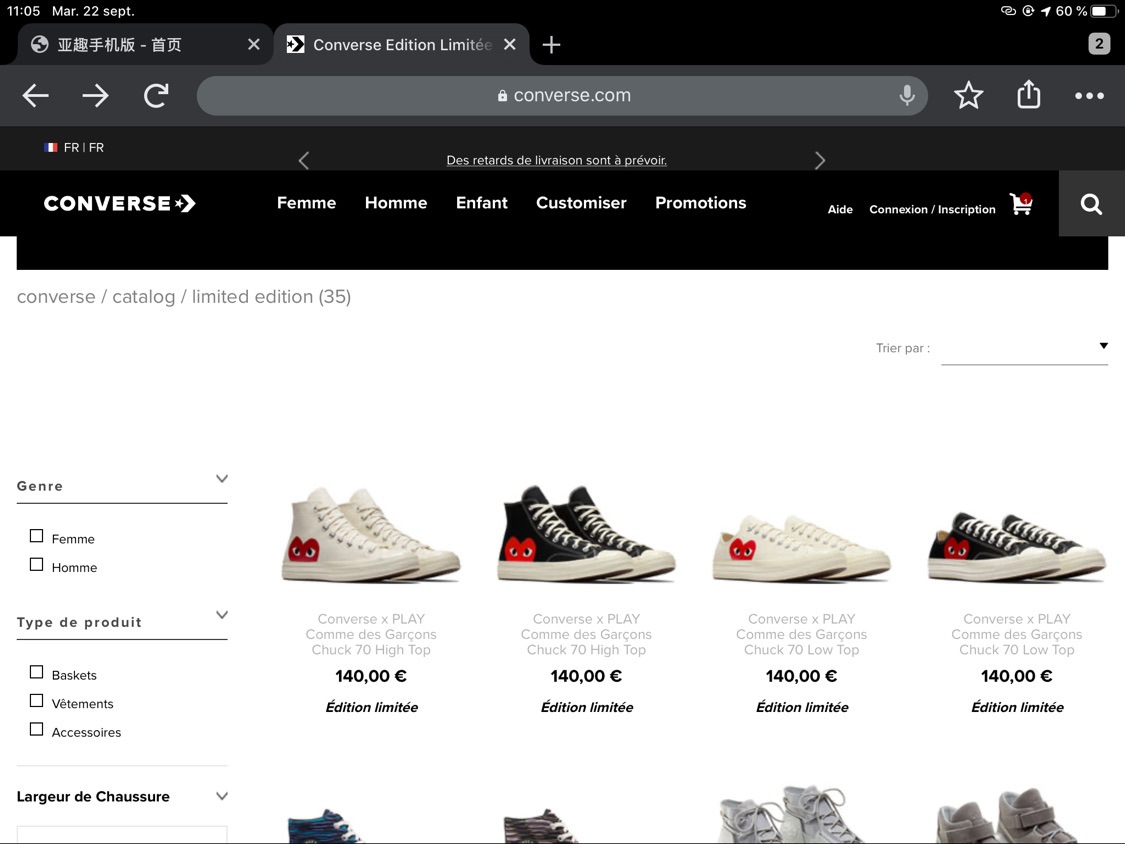This screenshot has height=844, width=1125.
Task: Open the white Chuck 70 Low Top image
Action: click(801, 547)
